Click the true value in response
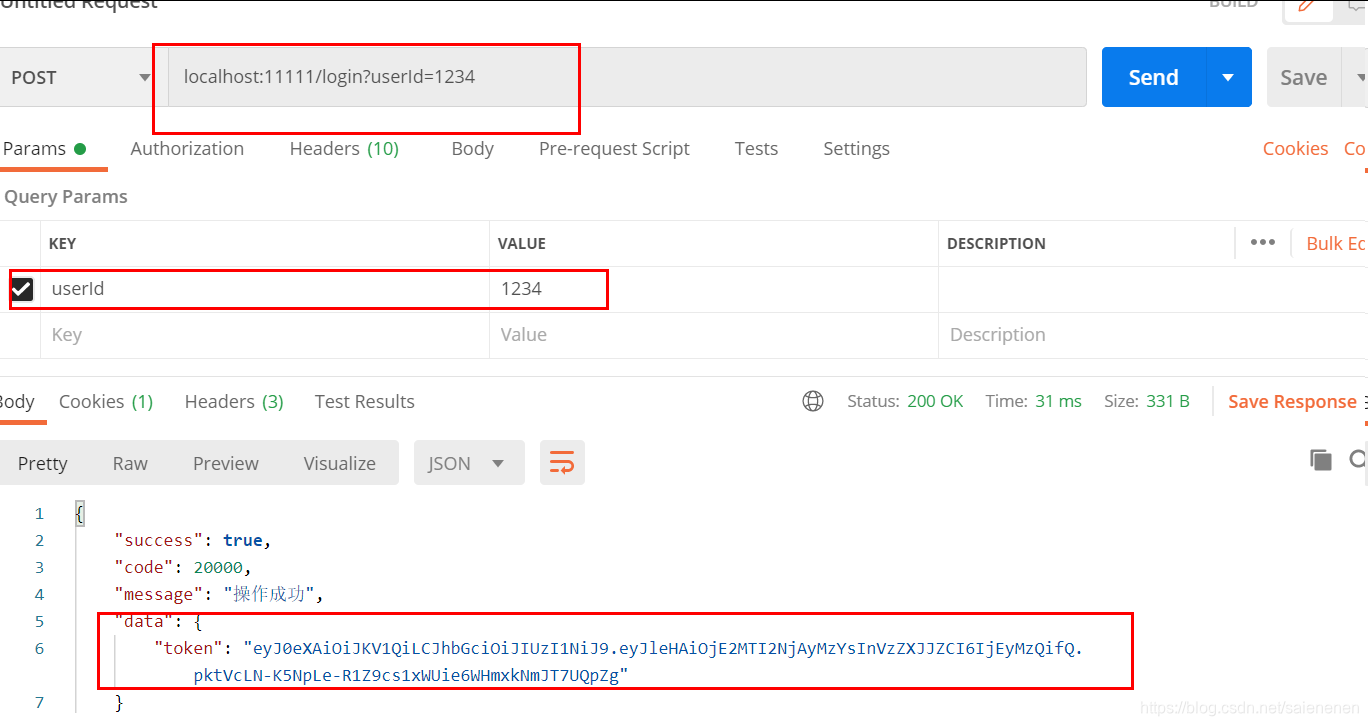 click(x=242, y=540)
